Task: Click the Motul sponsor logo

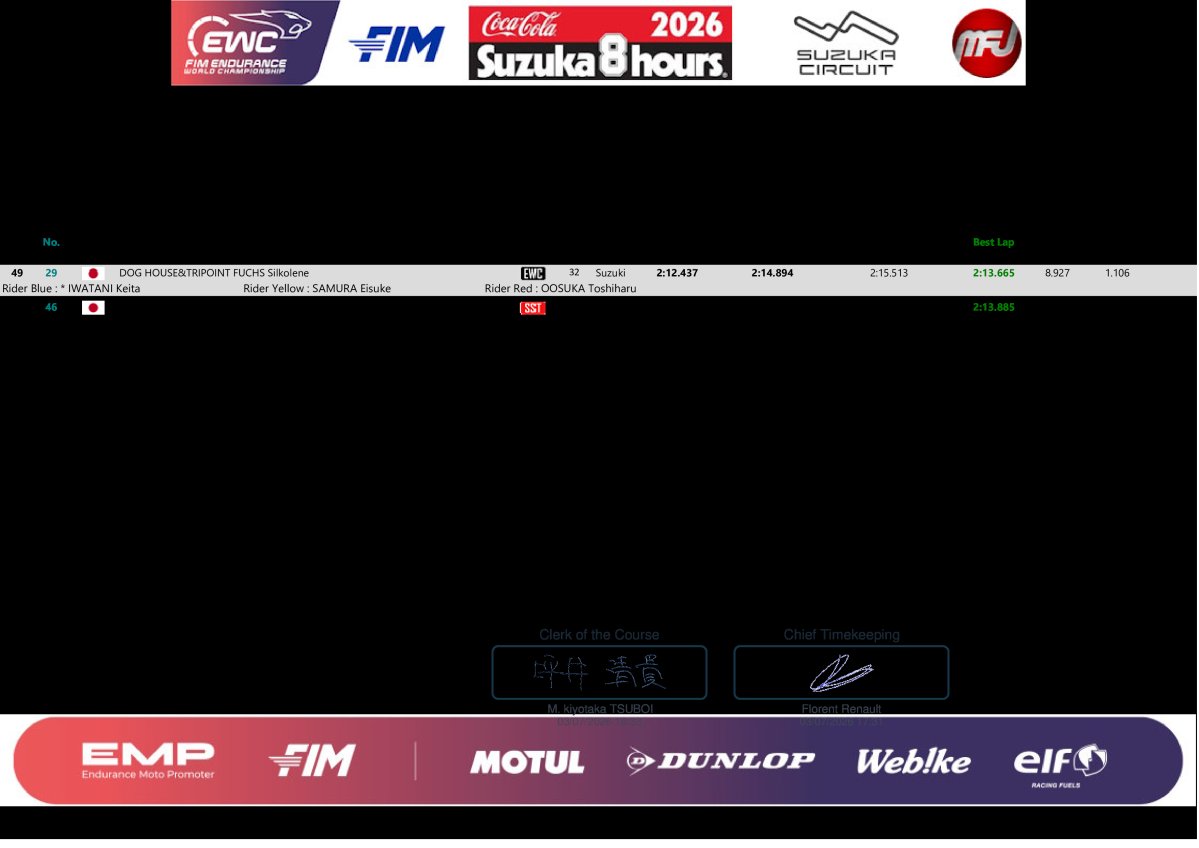Action: pos(528,762)
